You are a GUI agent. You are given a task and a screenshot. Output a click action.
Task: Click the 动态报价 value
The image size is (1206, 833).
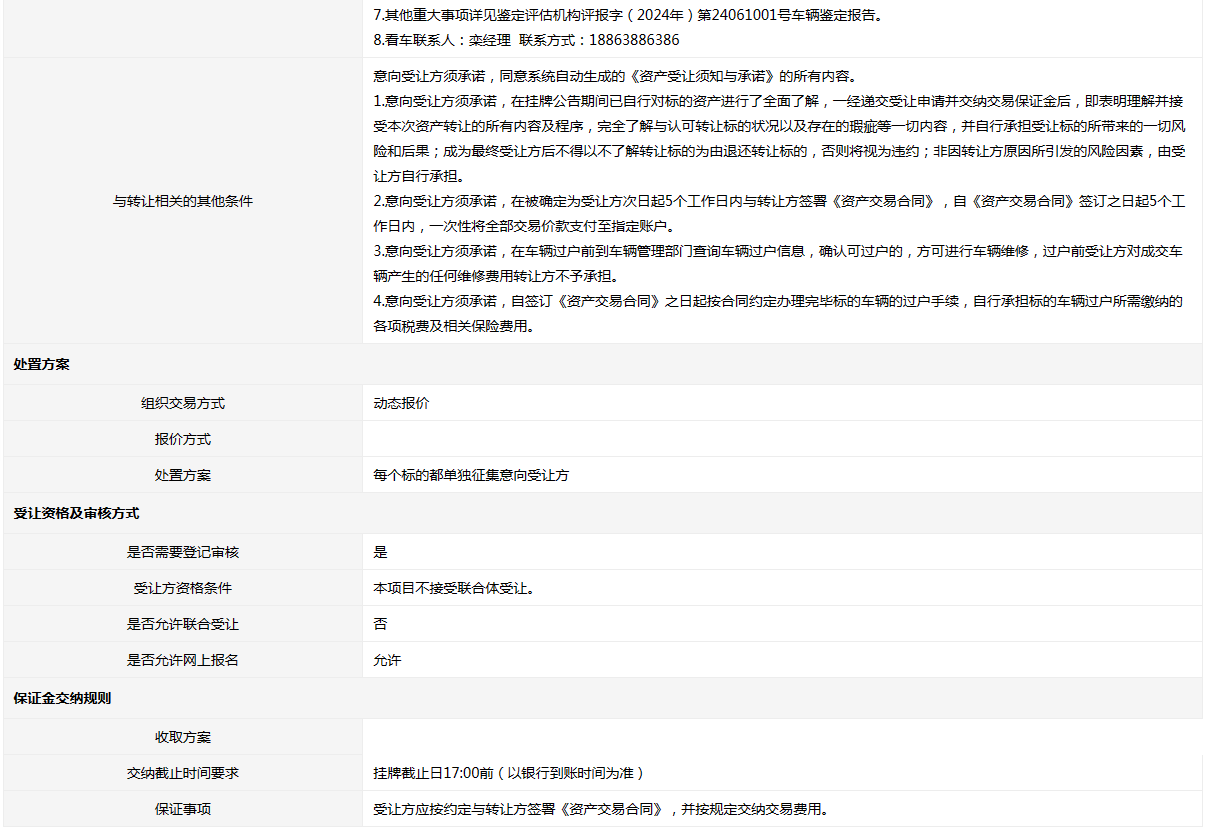click(x=401, y=403)
